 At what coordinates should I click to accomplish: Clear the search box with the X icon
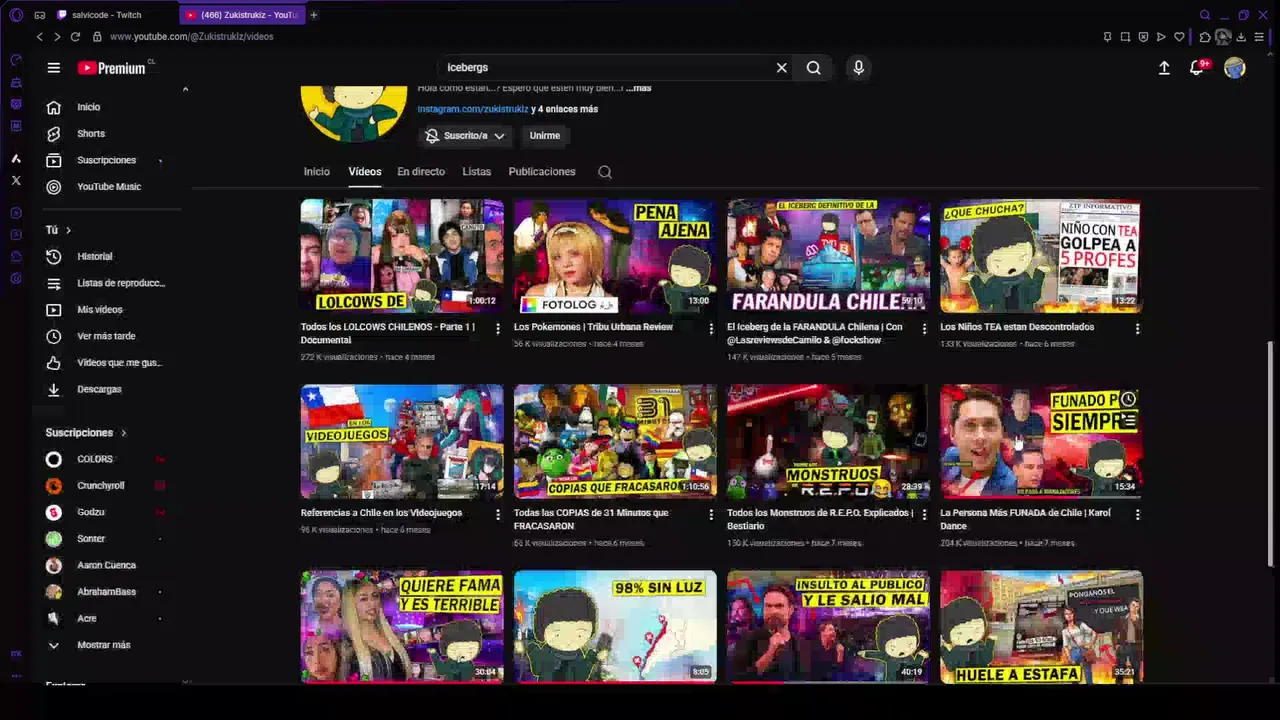[x=782, y=68]
